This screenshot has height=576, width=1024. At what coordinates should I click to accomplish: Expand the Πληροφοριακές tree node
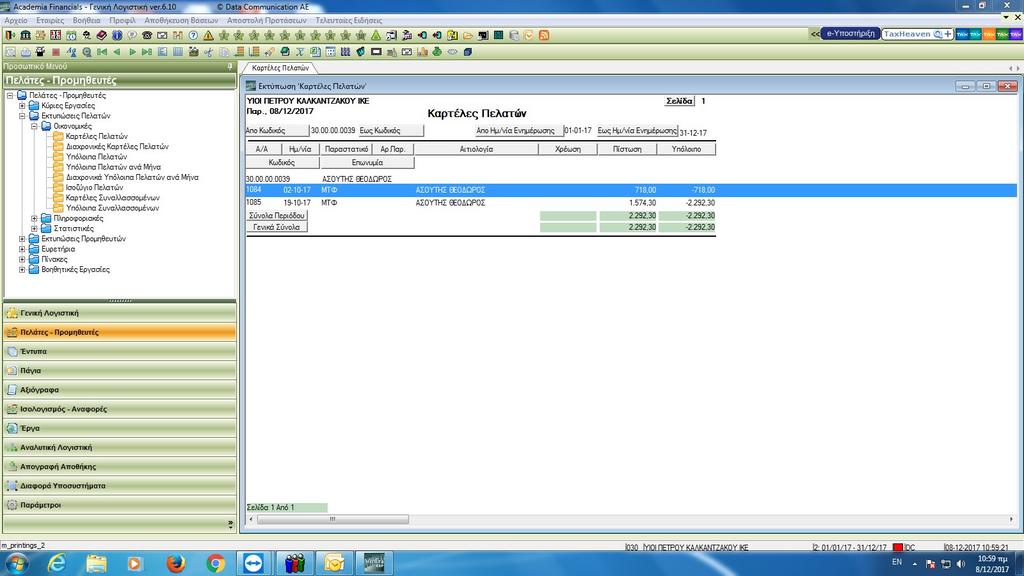pos(34,218)
